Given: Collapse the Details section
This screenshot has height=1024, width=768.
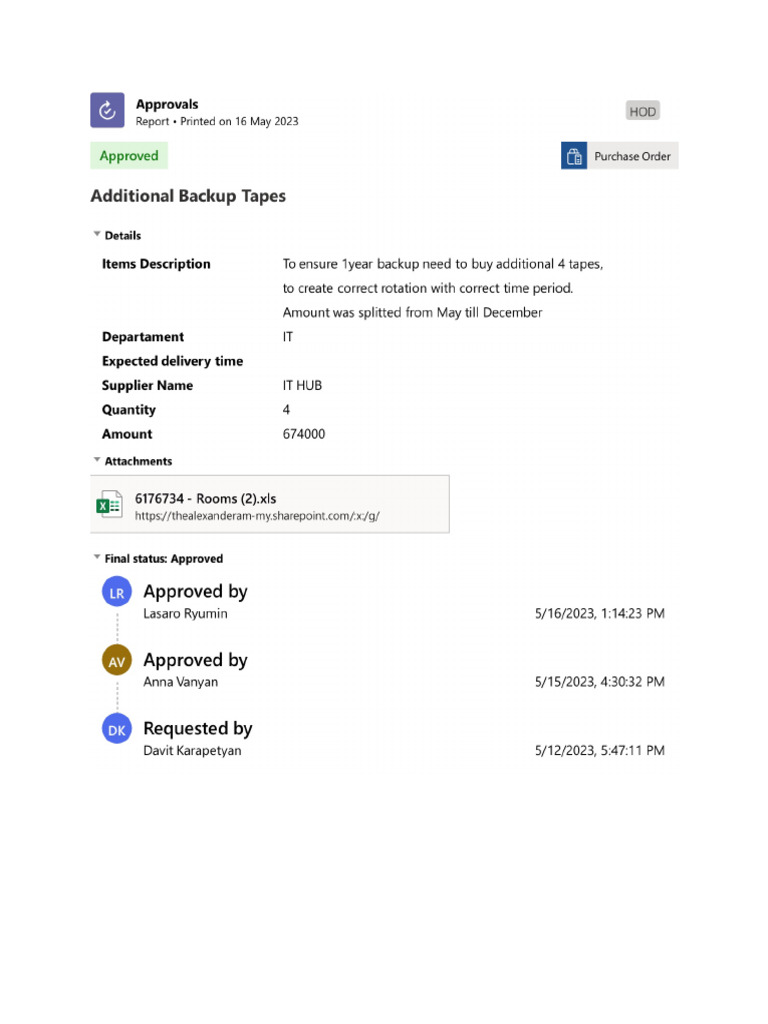Looking at the screenshot, I should (97, 235).
